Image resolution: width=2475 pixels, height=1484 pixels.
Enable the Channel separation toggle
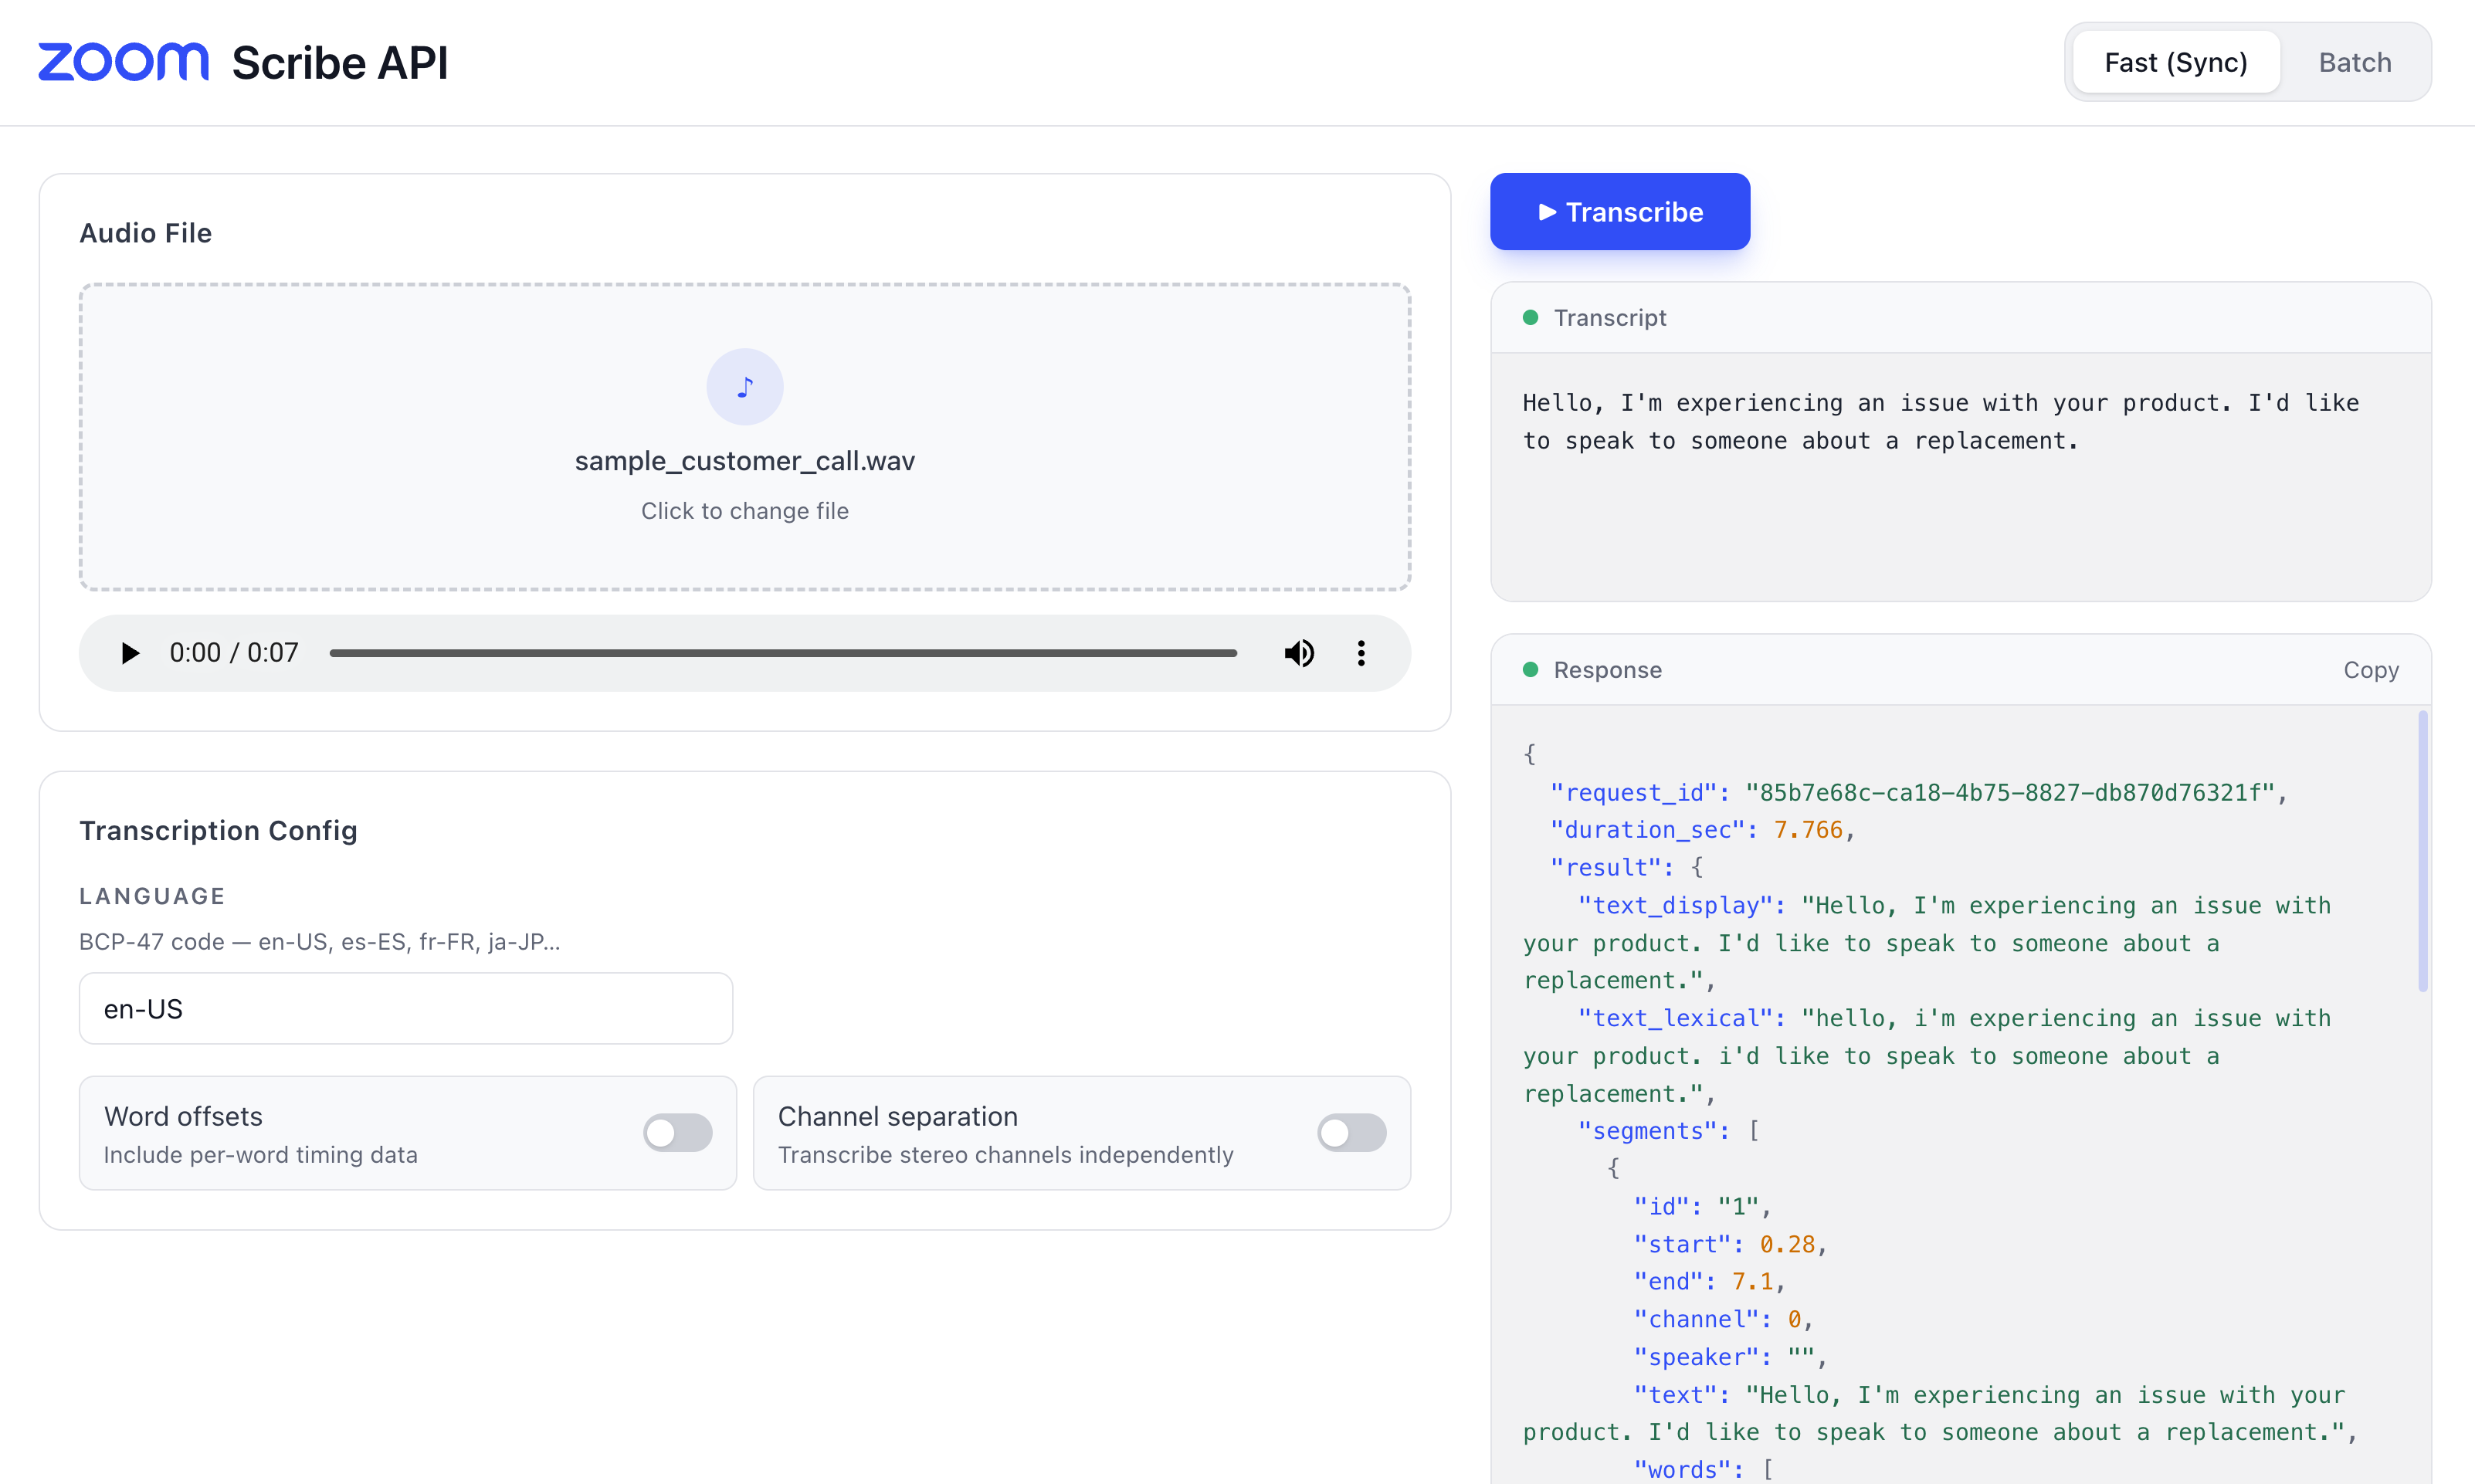click(1352, 1133)
